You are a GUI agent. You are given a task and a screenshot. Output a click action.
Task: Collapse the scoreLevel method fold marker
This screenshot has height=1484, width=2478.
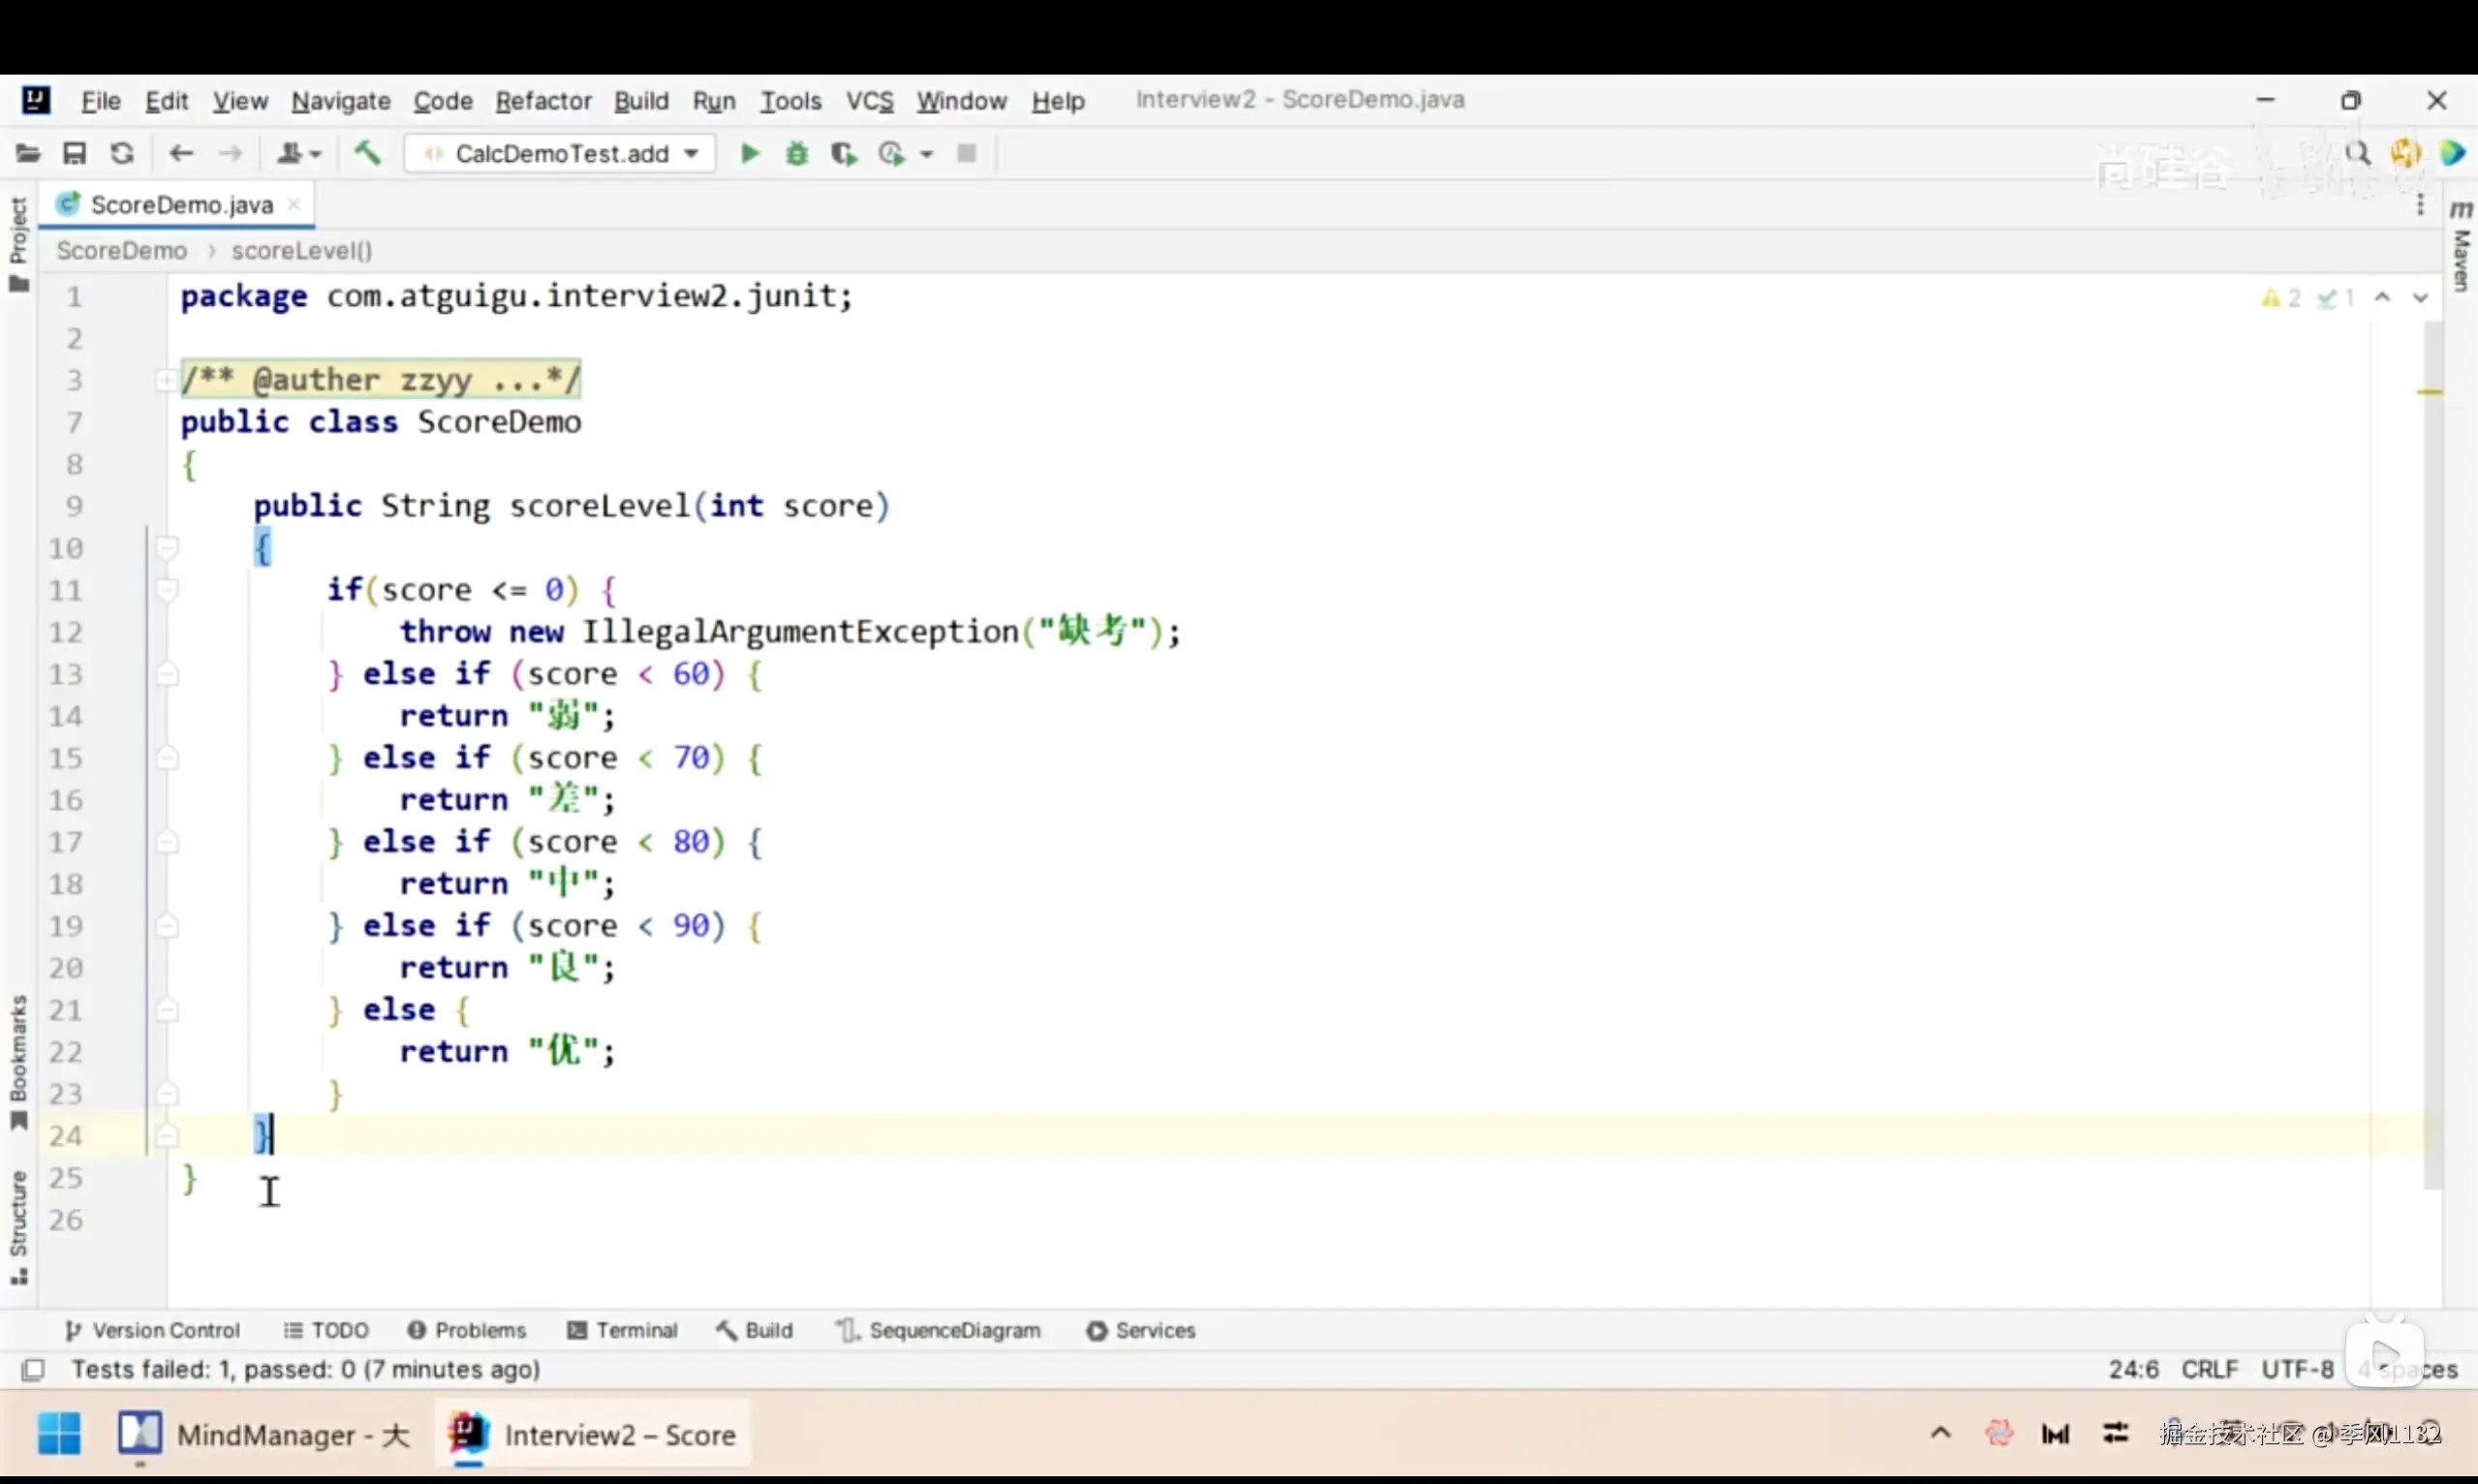click(x=167, y=548)
